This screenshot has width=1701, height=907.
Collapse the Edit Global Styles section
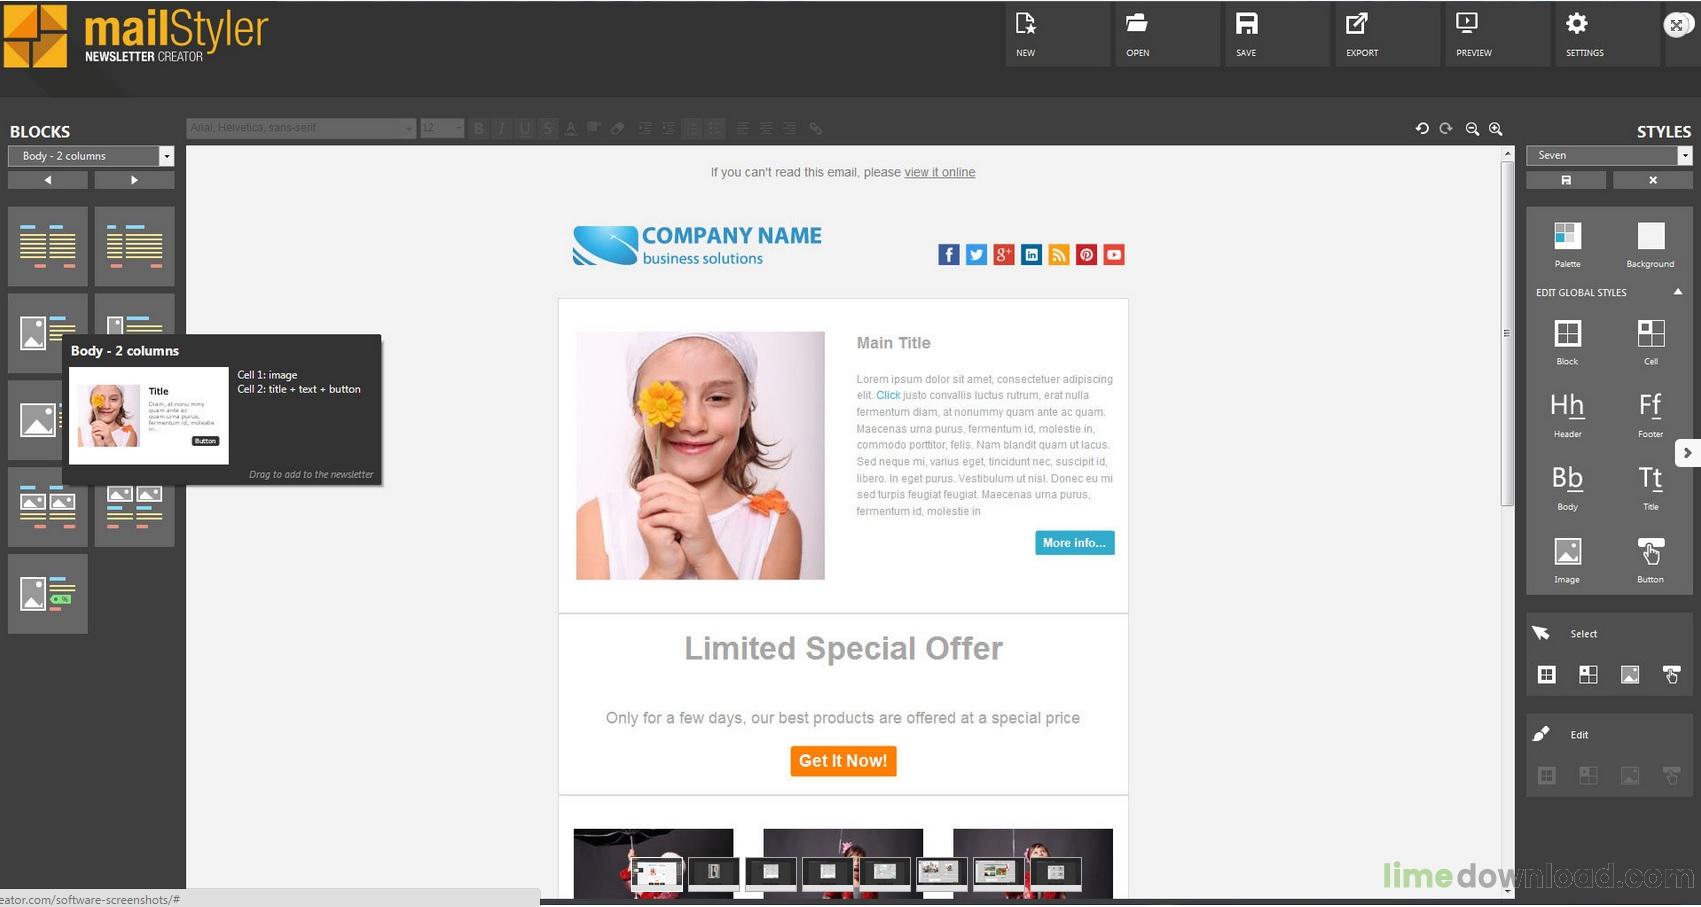1678,292
